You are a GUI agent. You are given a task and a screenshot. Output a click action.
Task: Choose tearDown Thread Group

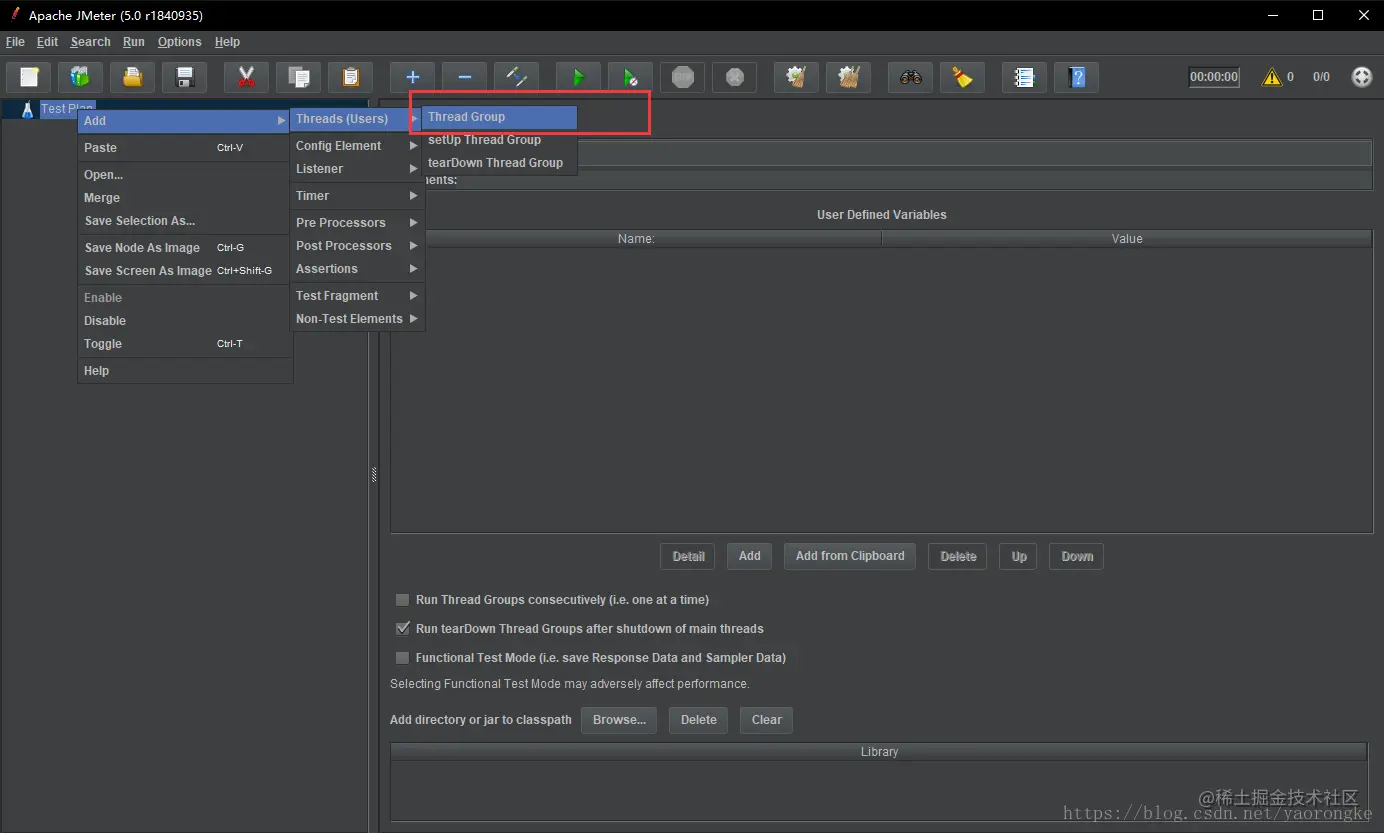tap(499, 163)
